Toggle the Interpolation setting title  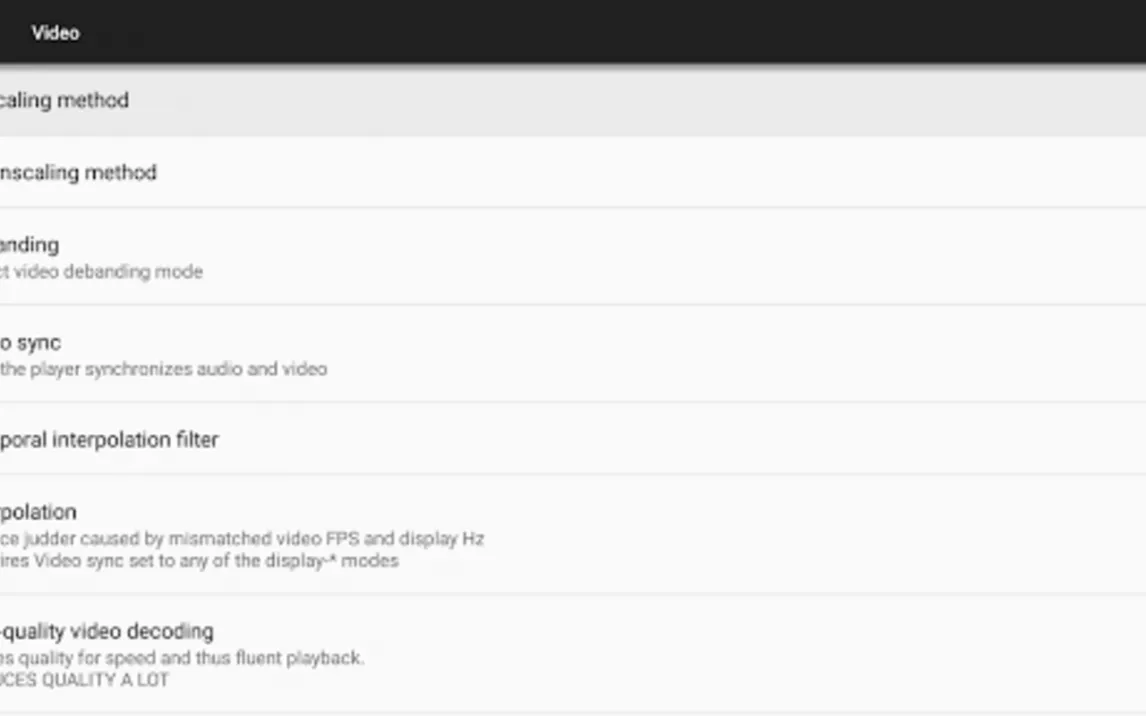[x=39, y=512]
